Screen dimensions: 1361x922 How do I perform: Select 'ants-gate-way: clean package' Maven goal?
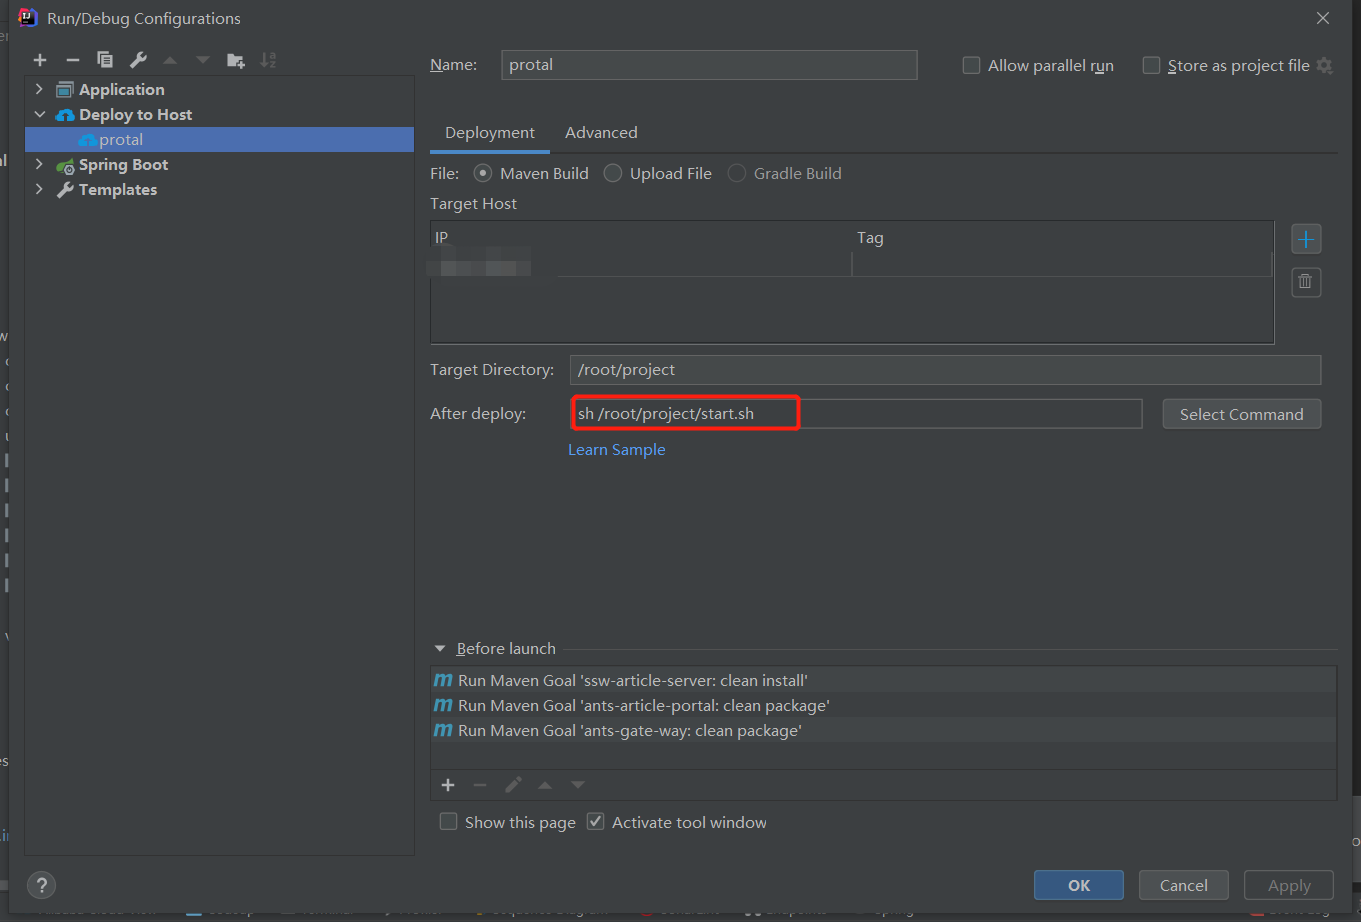[x=883, y=731]
